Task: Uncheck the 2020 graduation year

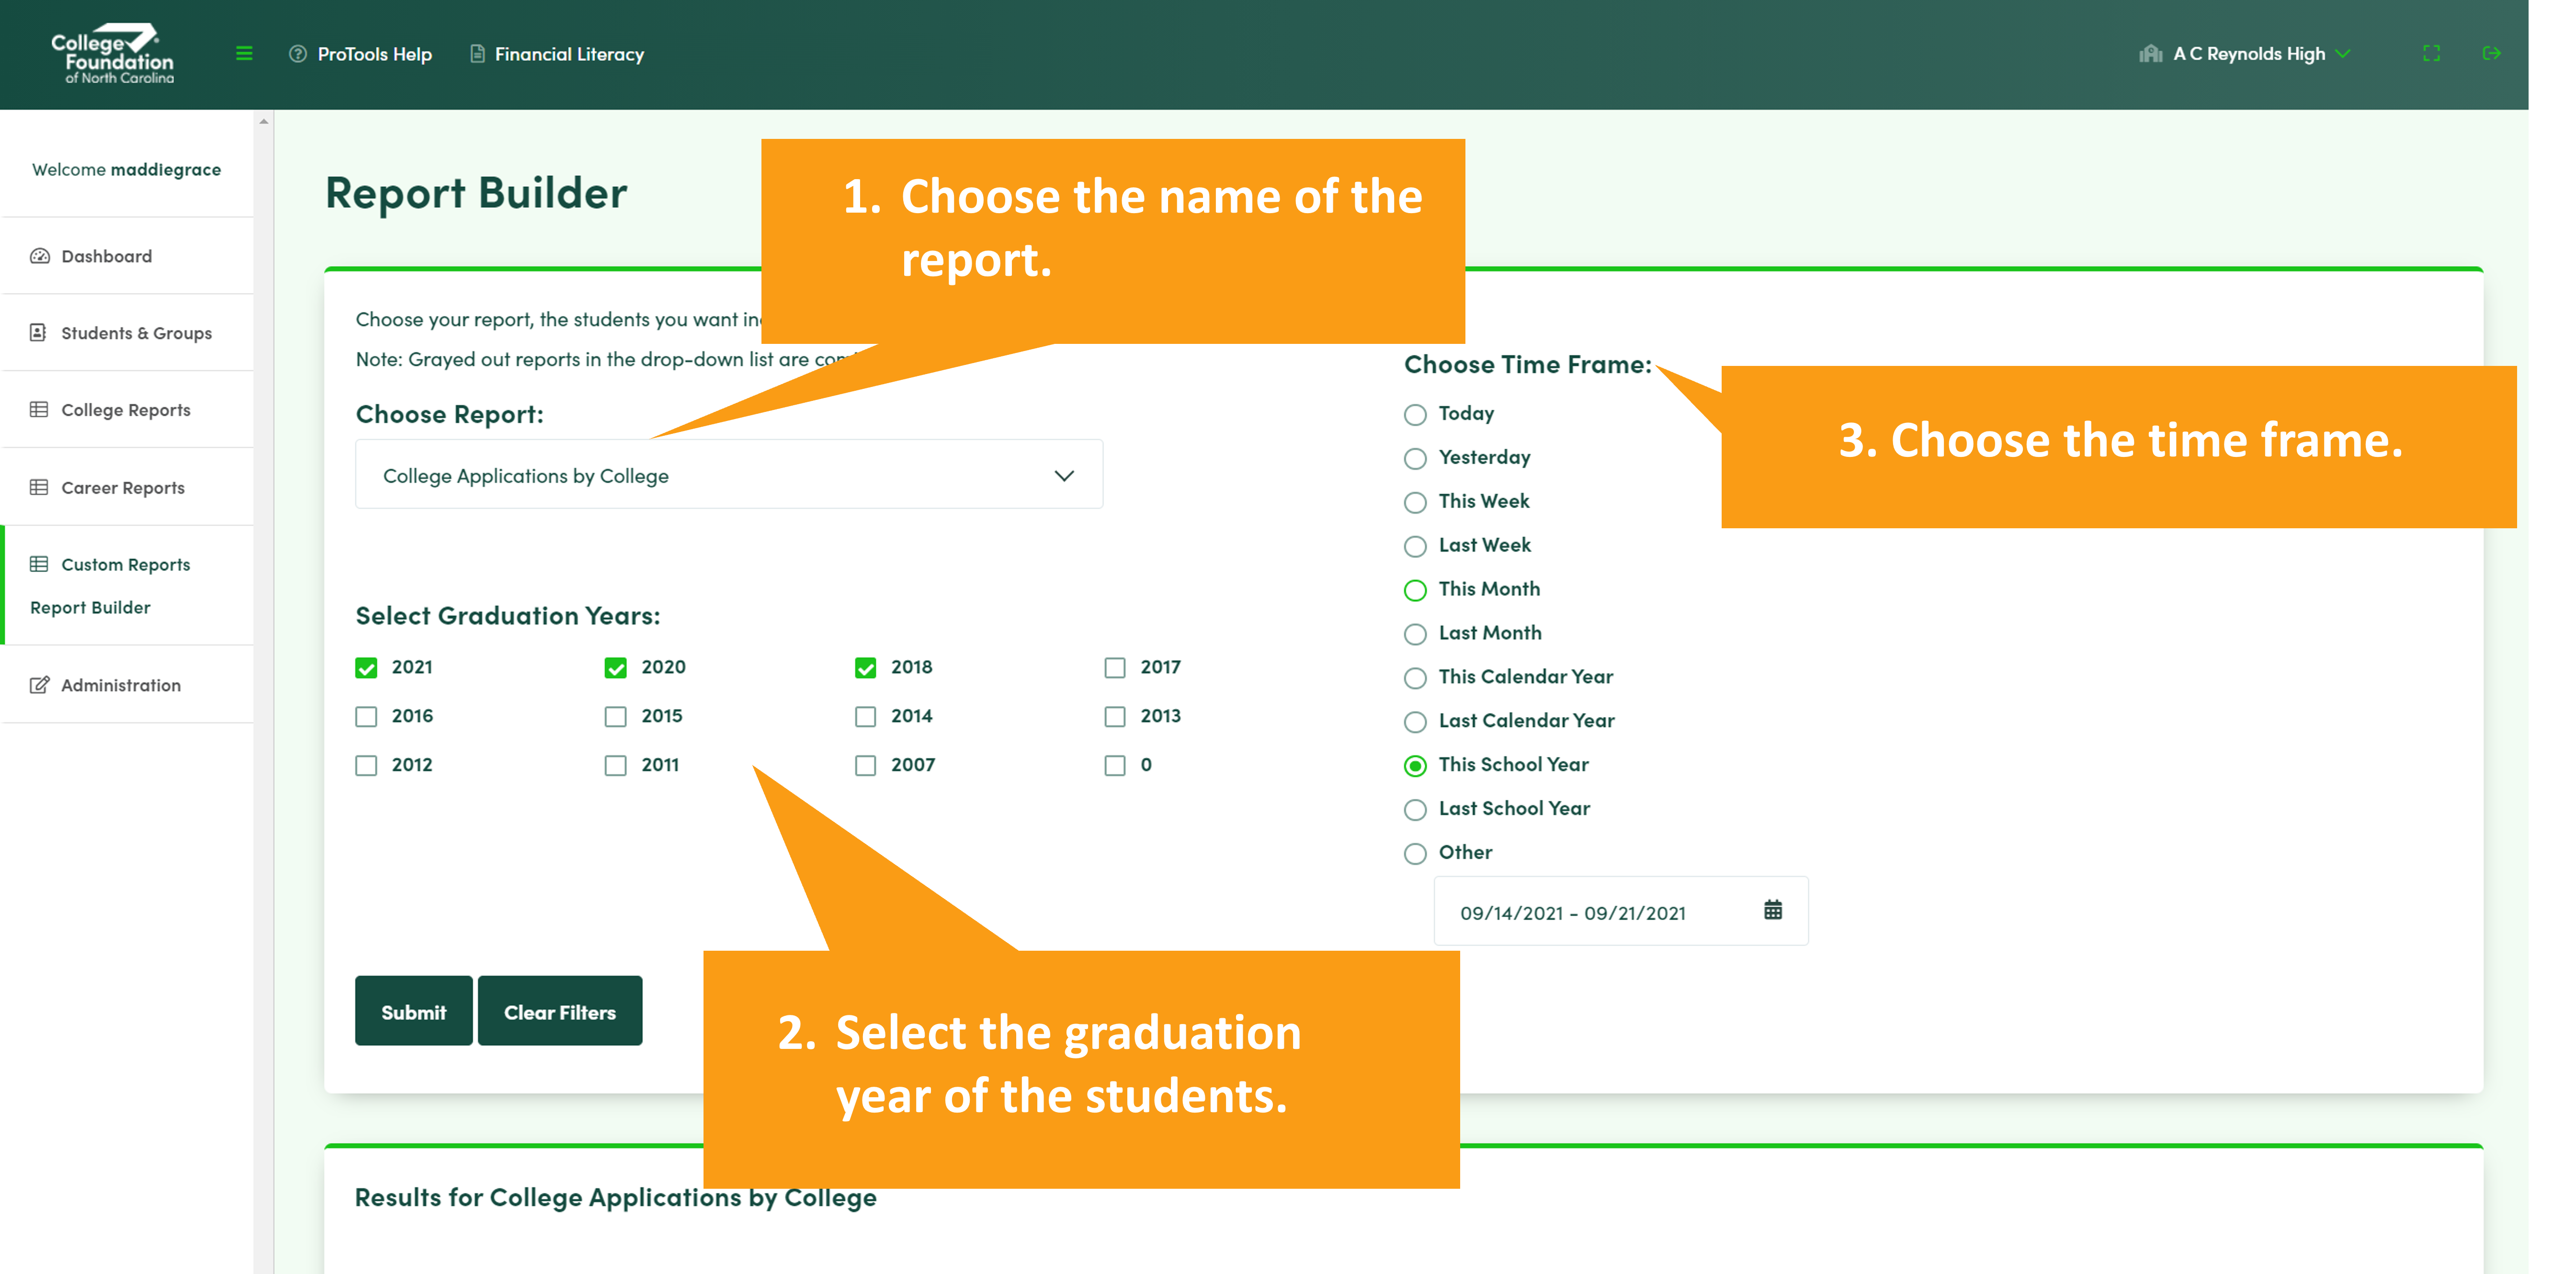Action: tap(616, 668)
